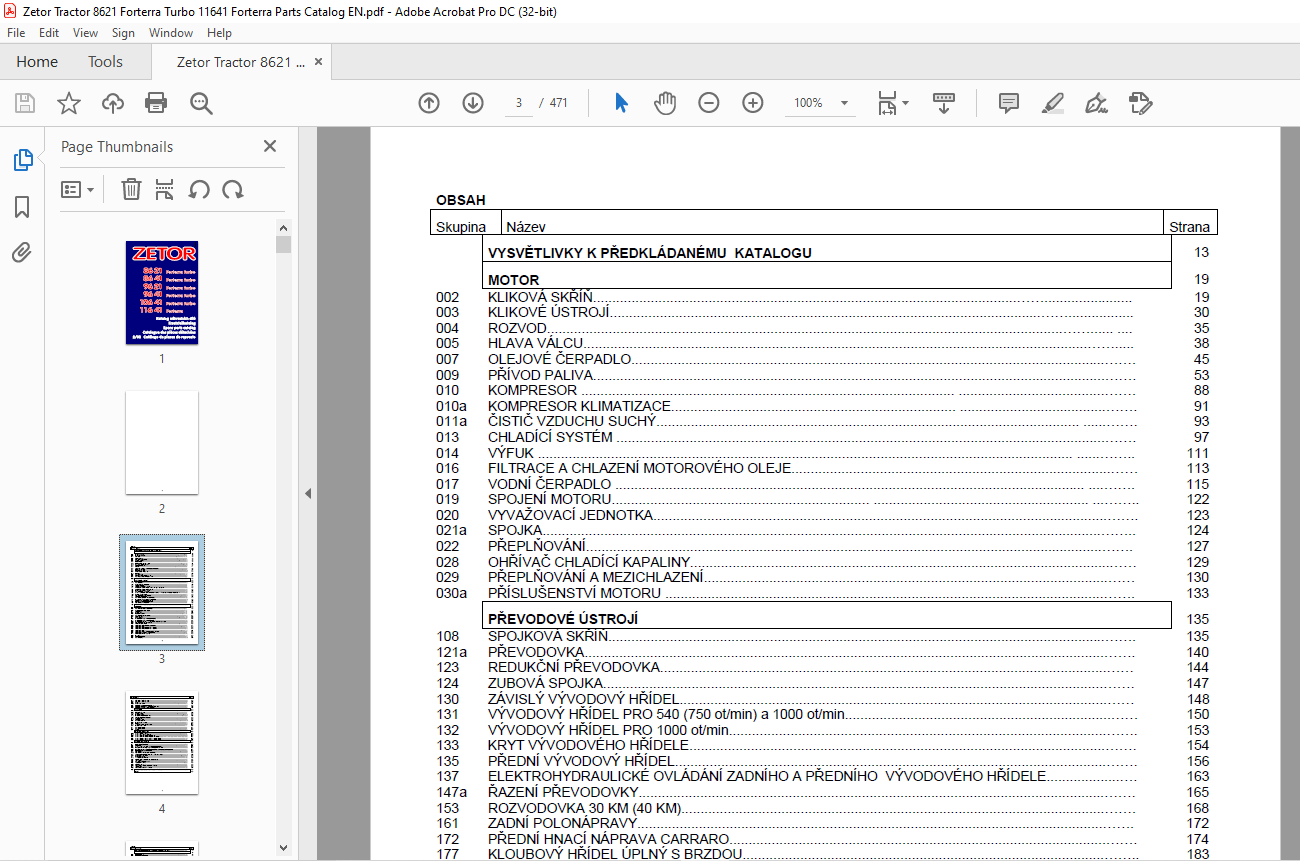Collapse the navigation pane arrow
The height and width of the screenshot is (861, 1300).
308,493
